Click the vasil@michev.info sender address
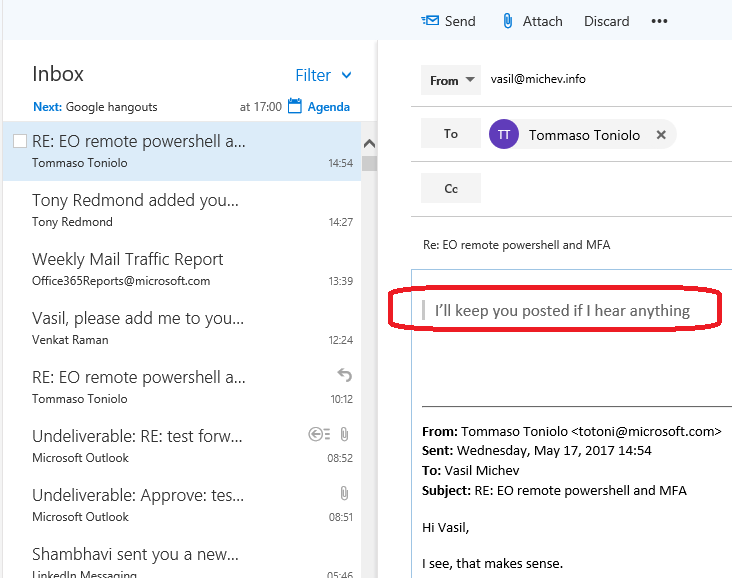732x578 pixels. pyautogui.click(x=538, y=79)
